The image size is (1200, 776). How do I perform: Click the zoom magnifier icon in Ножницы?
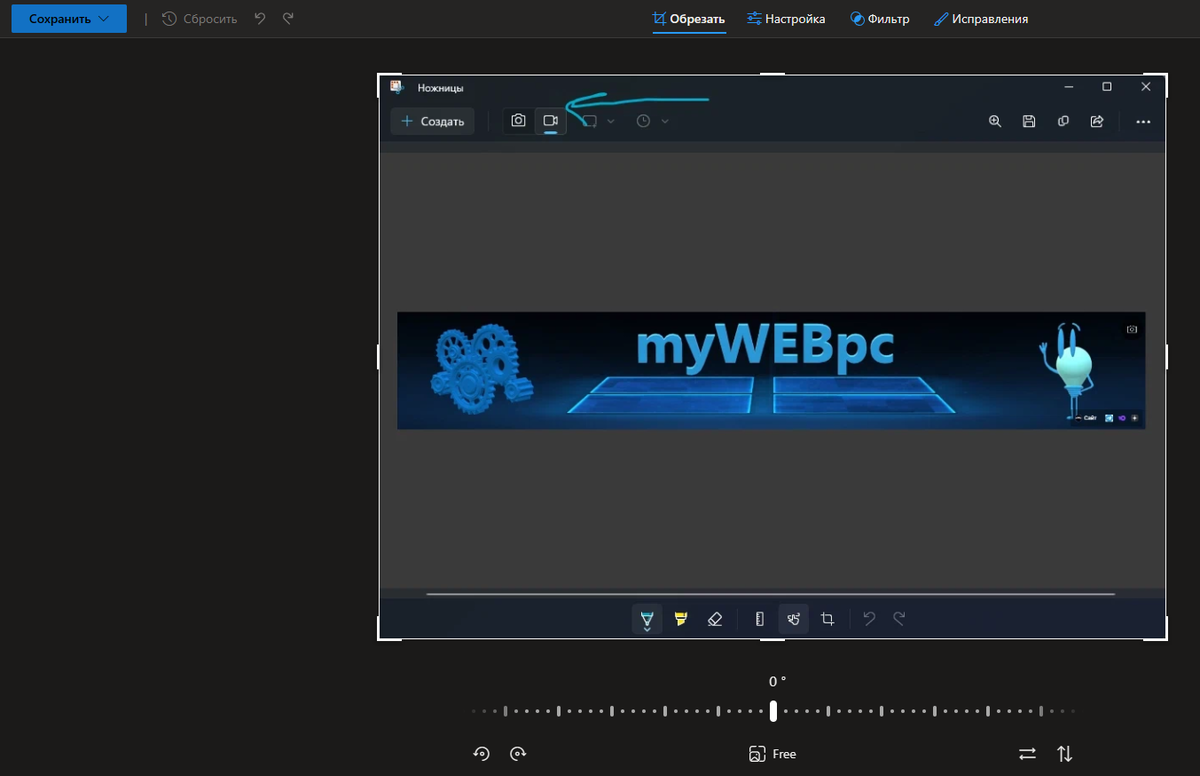(x=995, y=121)
